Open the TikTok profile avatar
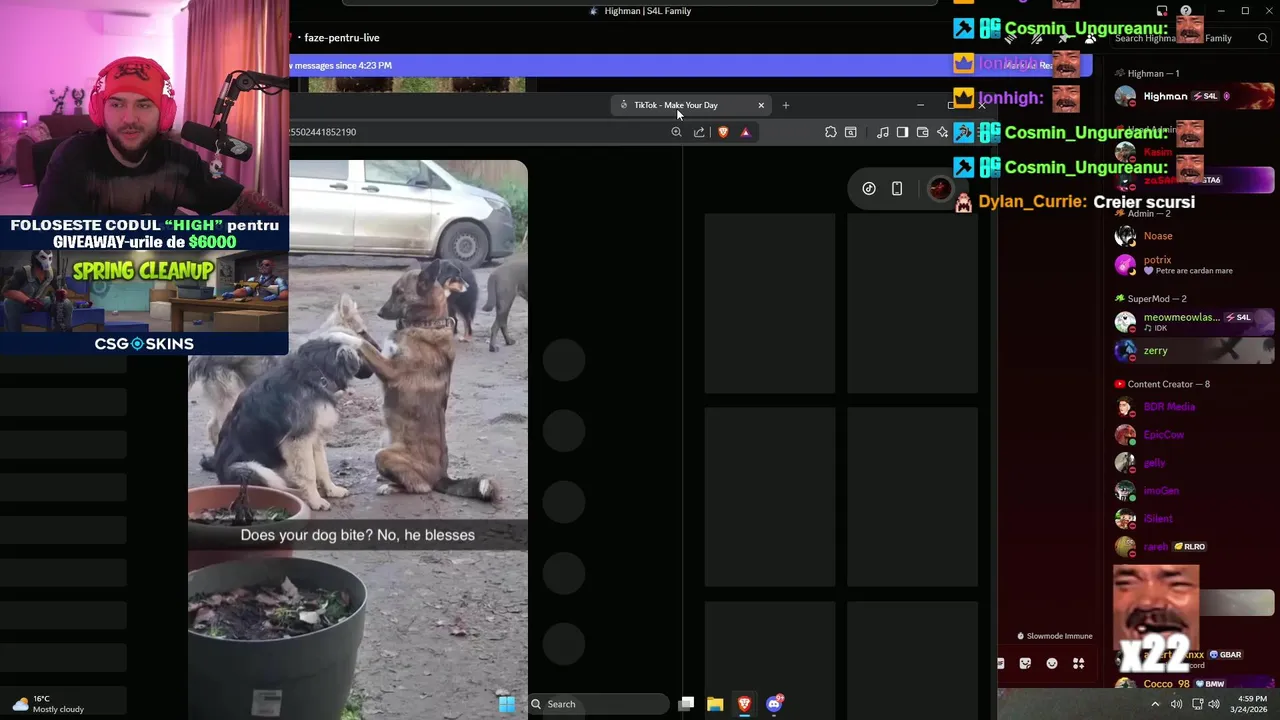 (938, 189)
